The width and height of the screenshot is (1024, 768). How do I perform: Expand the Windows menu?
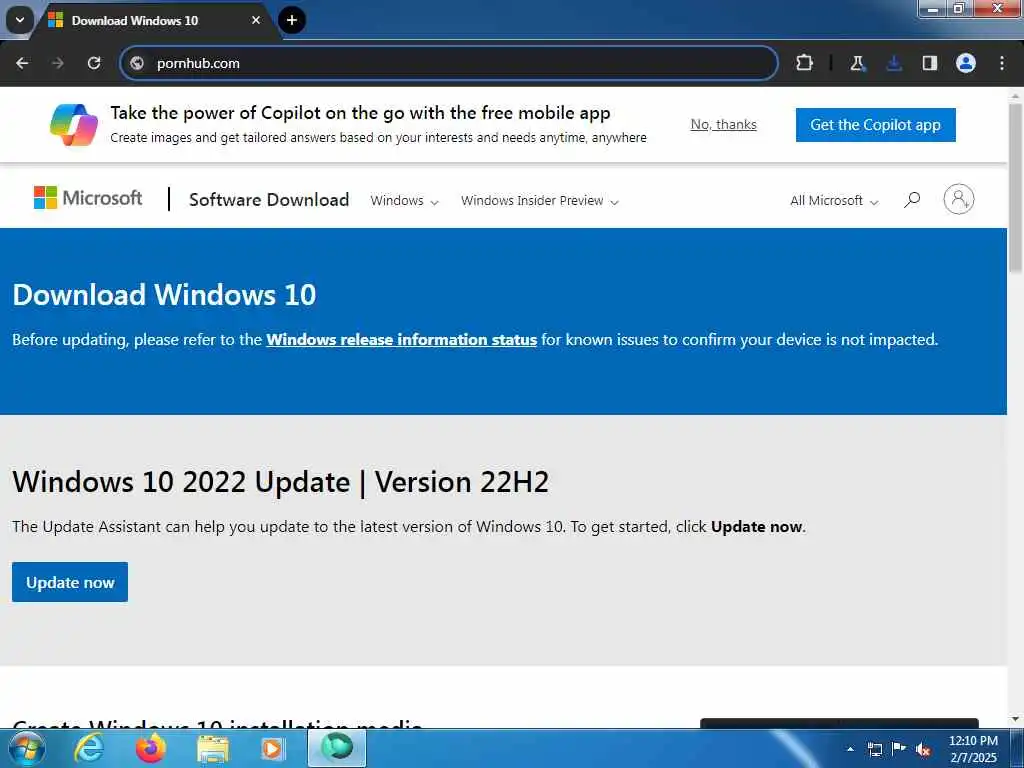pyautogui.click(x=404, y=200)
